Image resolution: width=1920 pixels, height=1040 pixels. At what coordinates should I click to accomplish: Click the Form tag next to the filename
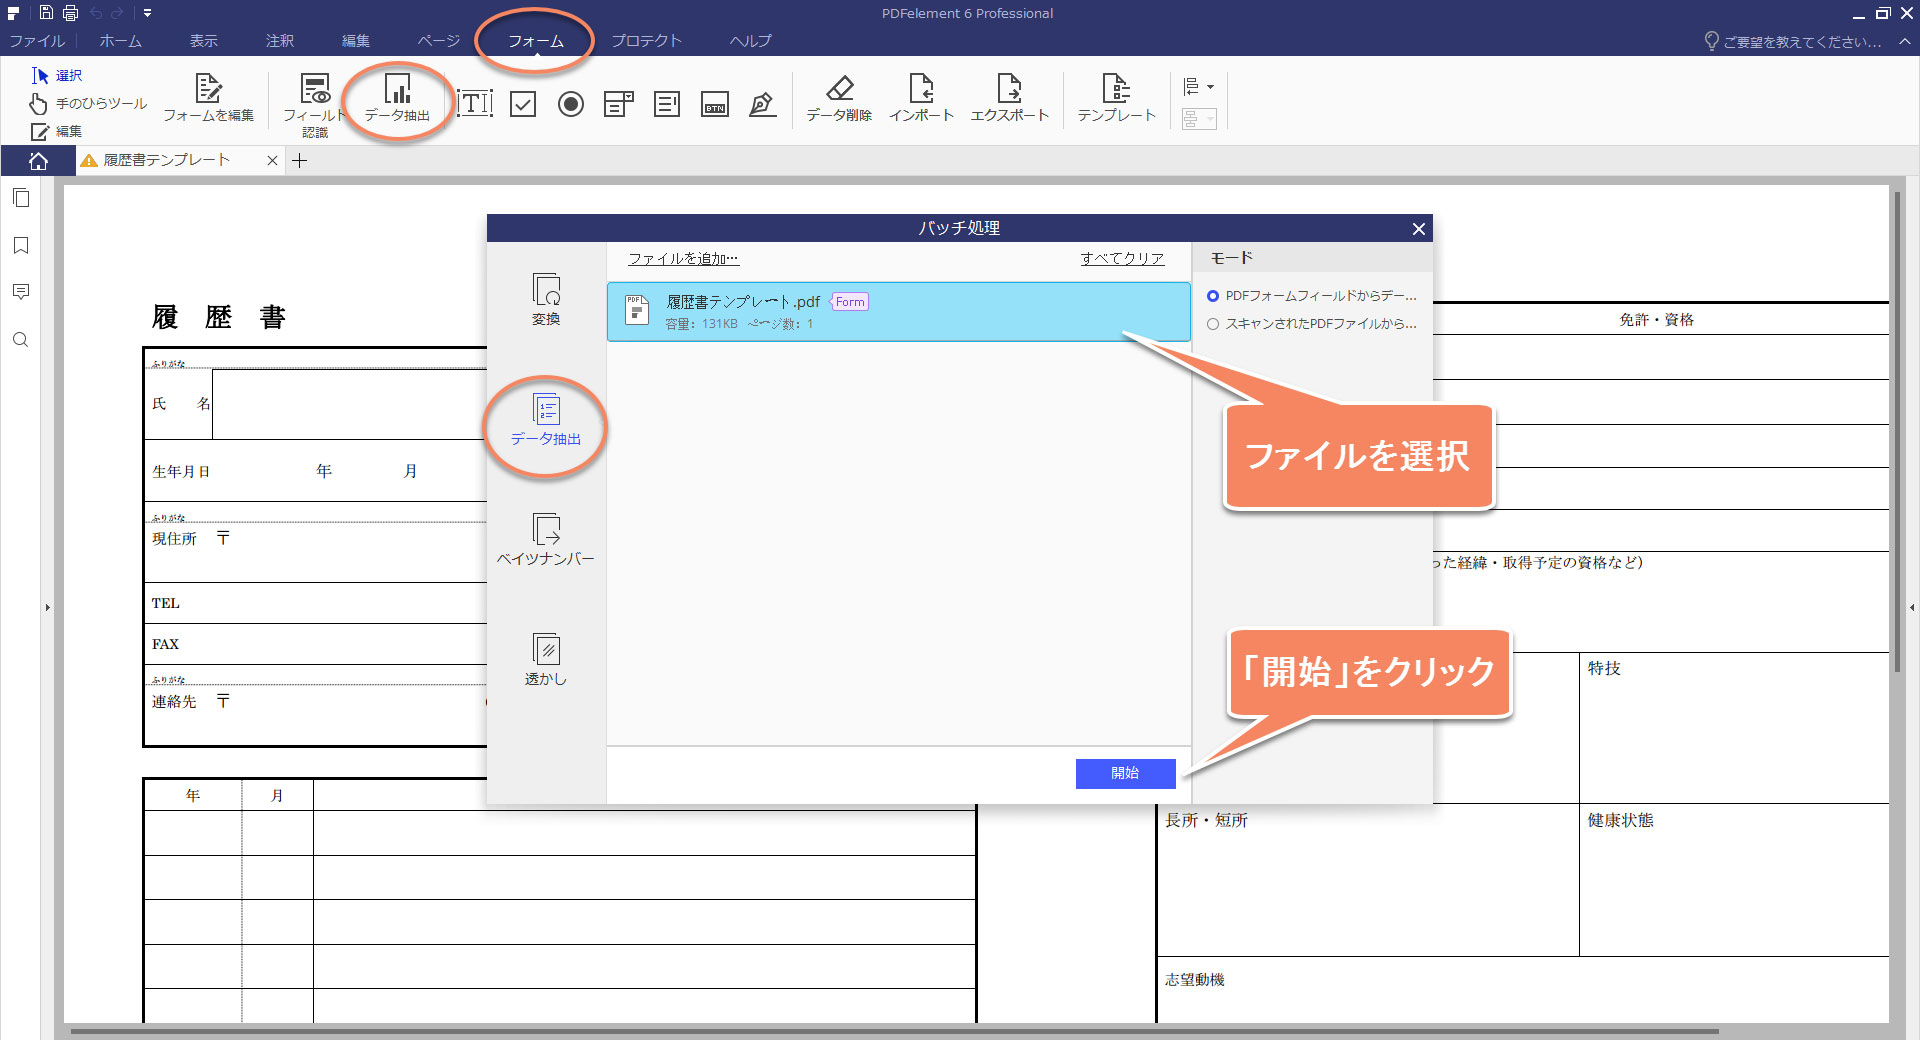coord(849,302)
